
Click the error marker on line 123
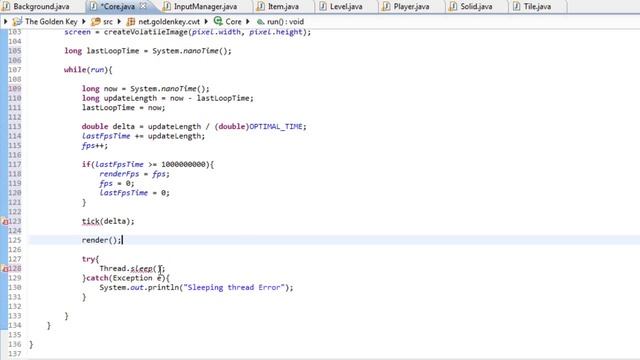click(x=5, y=222)
